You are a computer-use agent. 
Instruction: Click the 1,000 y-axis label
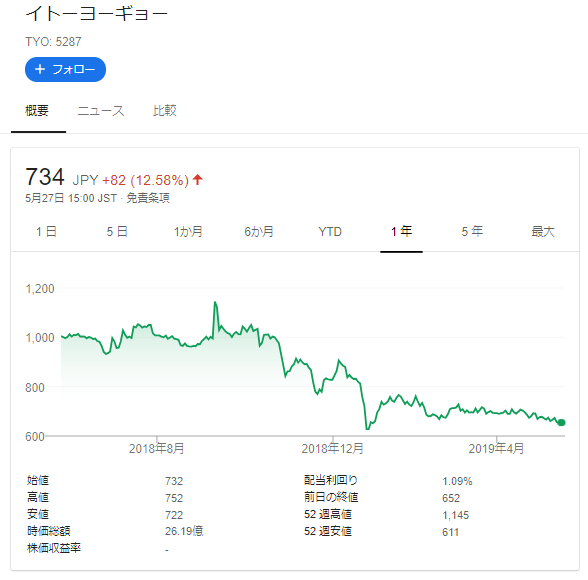pyautogui.click(x=40, y=338)
